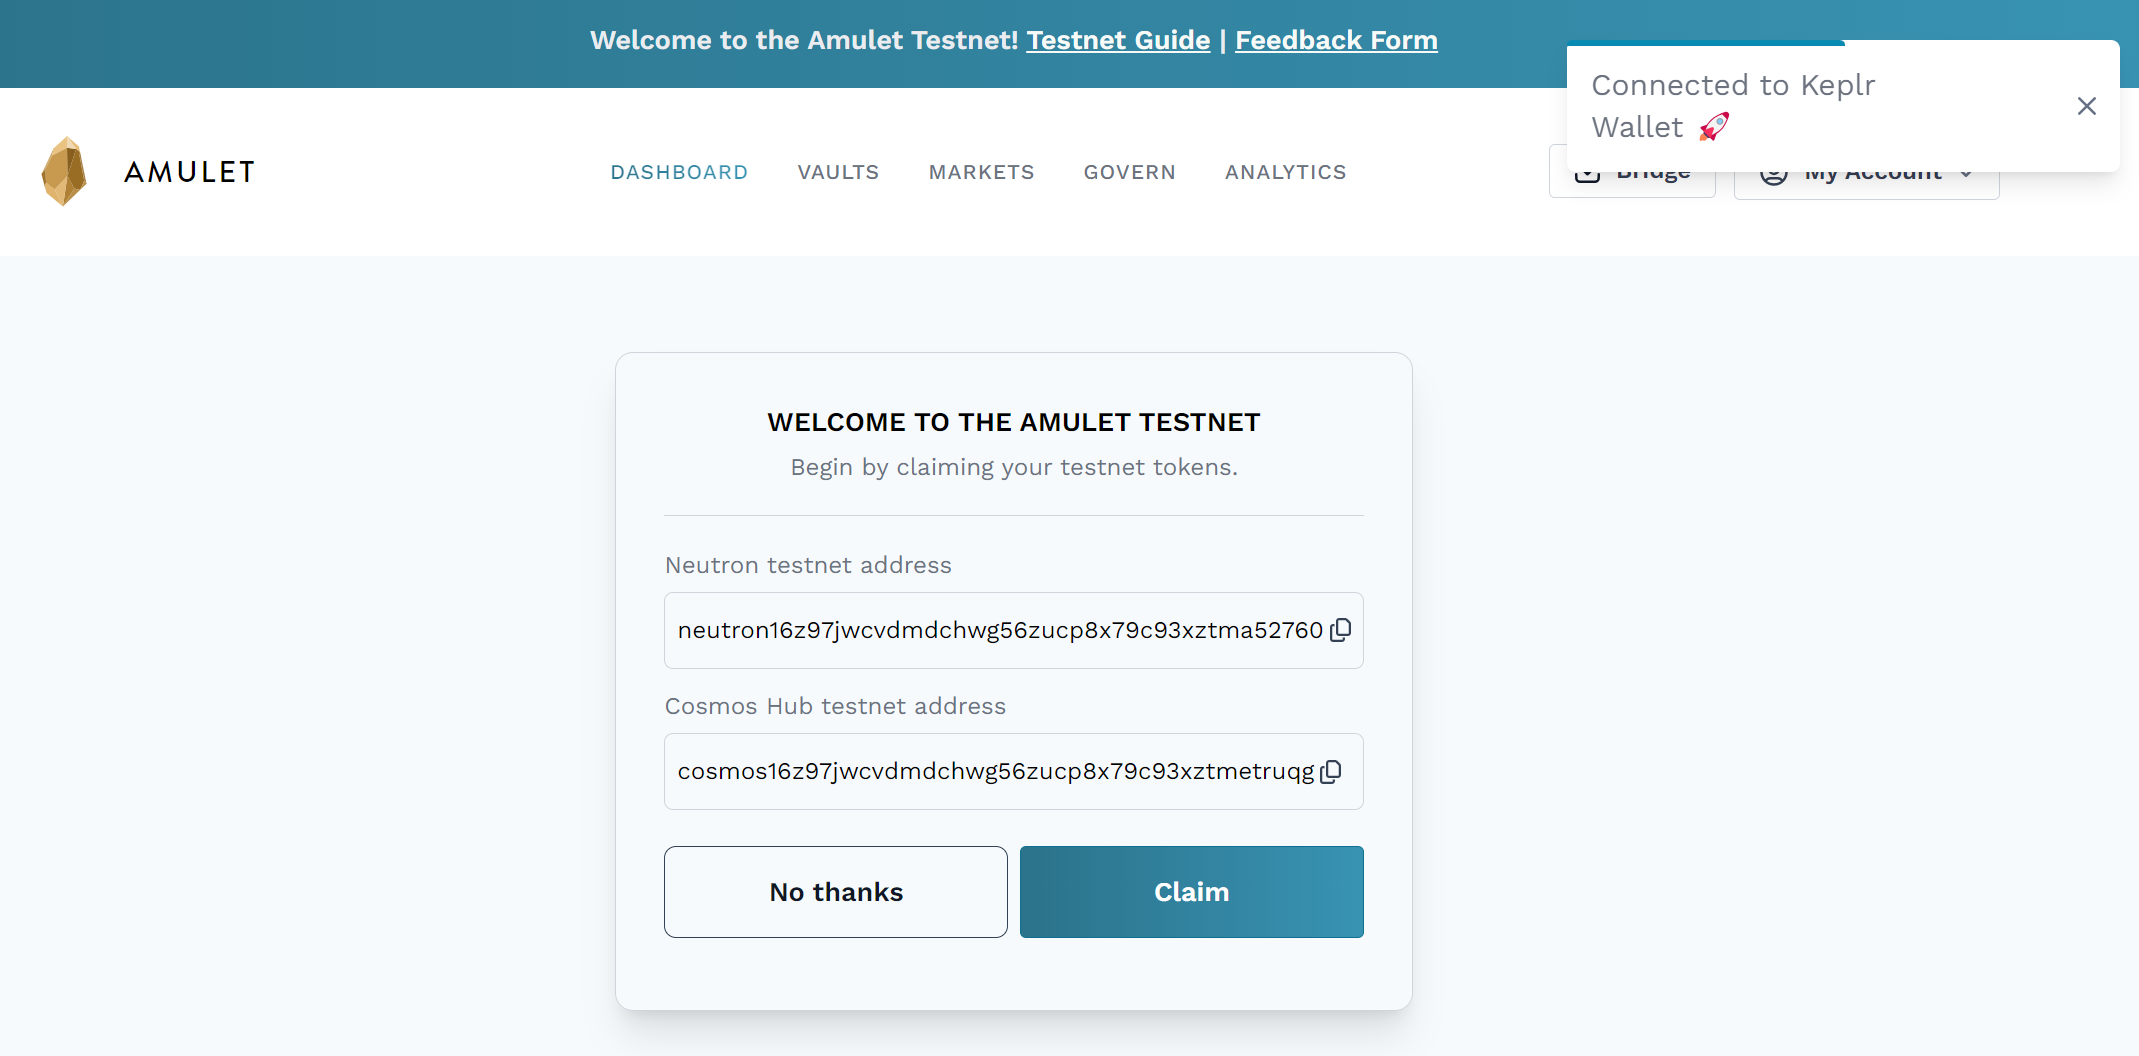The image size is (2139, 1056).
Task: Dismiss the Connected to Keplr notification
Action: tap(2086, 106)
